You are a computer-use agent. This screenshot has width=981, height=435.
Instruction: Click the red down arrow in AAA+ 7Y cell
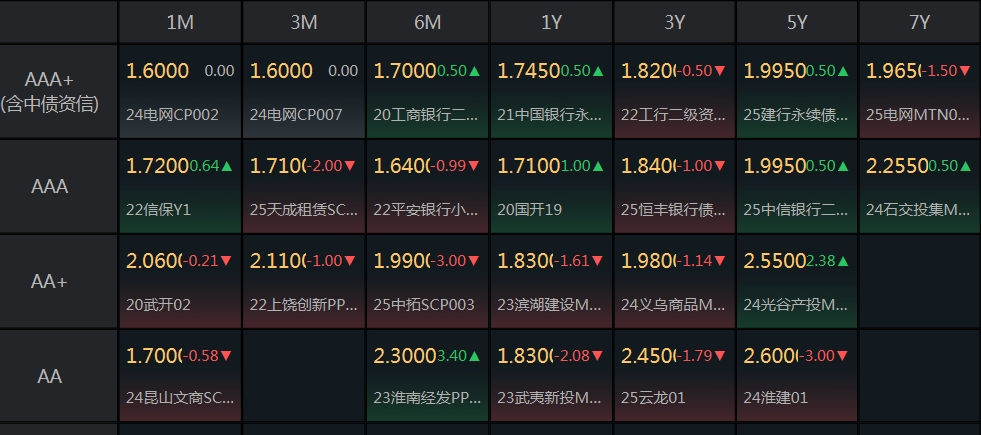(x=966, y=71)
